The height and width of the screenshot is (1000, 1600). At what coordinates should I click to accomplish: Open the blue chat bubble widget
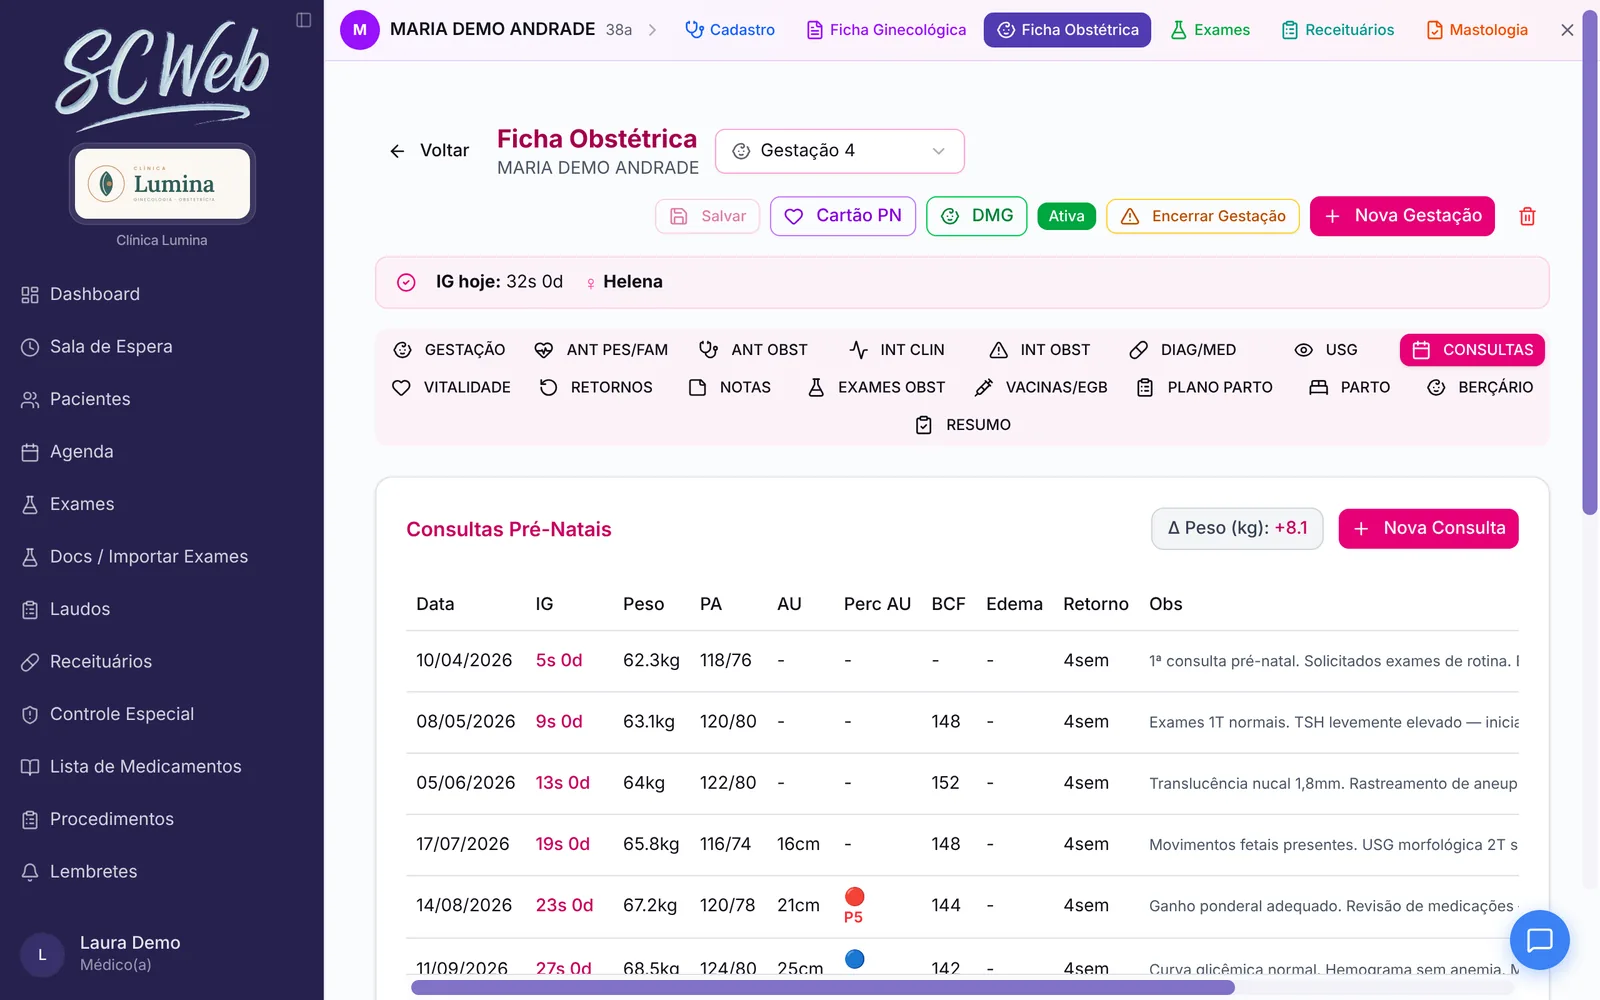coord(1539,940)
